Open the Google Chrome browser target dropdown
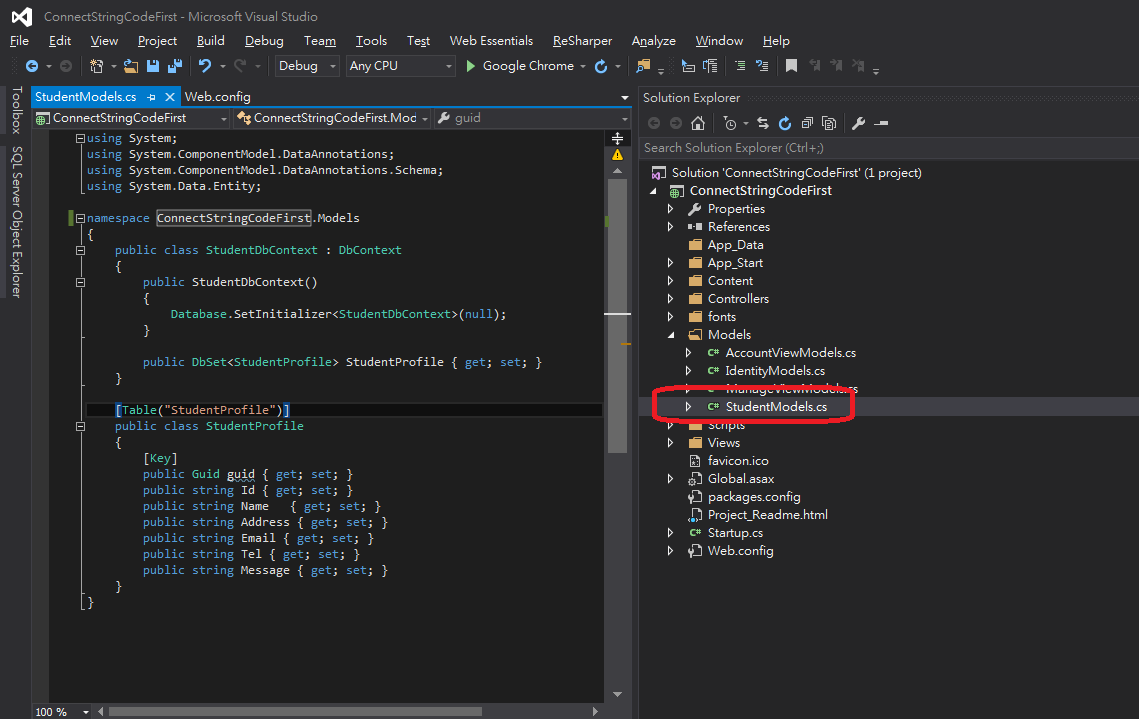This screenshot has height=719, width=1139. [x=583, y=66]
